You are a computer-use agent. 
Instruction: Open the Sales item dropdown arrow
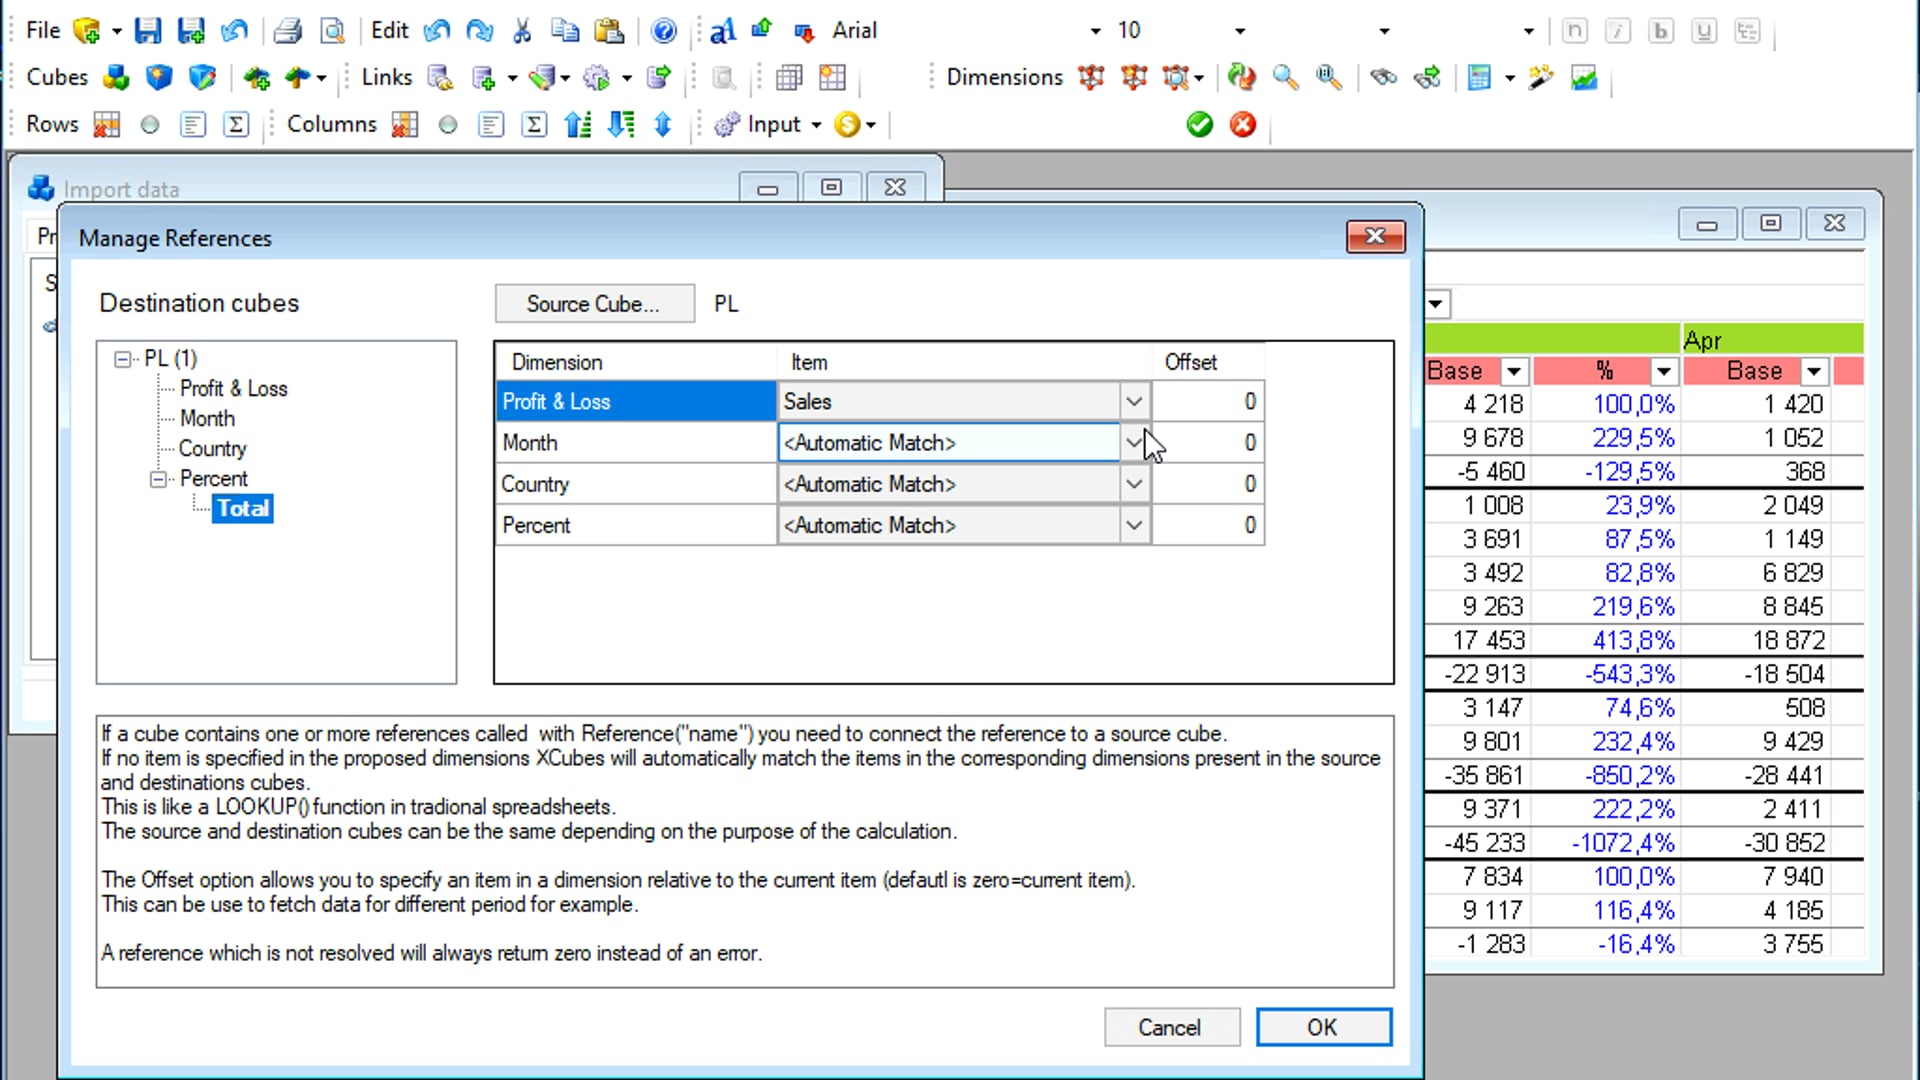coord(1133,401)
